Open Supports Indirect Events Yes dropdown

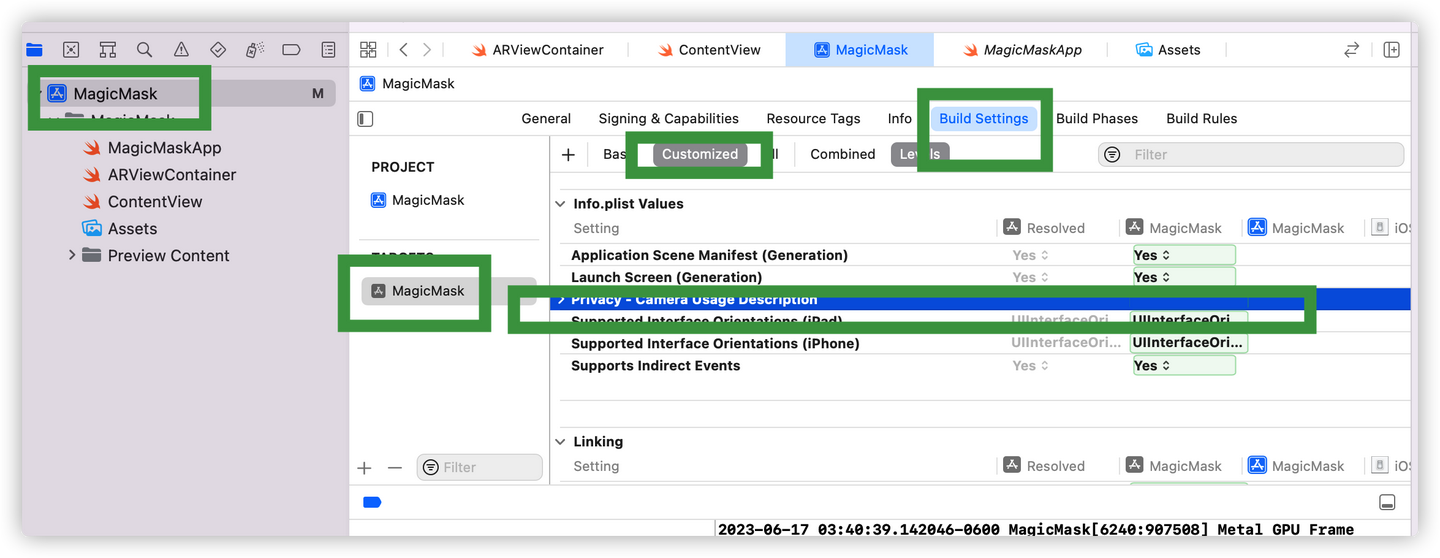(1183, 366)
